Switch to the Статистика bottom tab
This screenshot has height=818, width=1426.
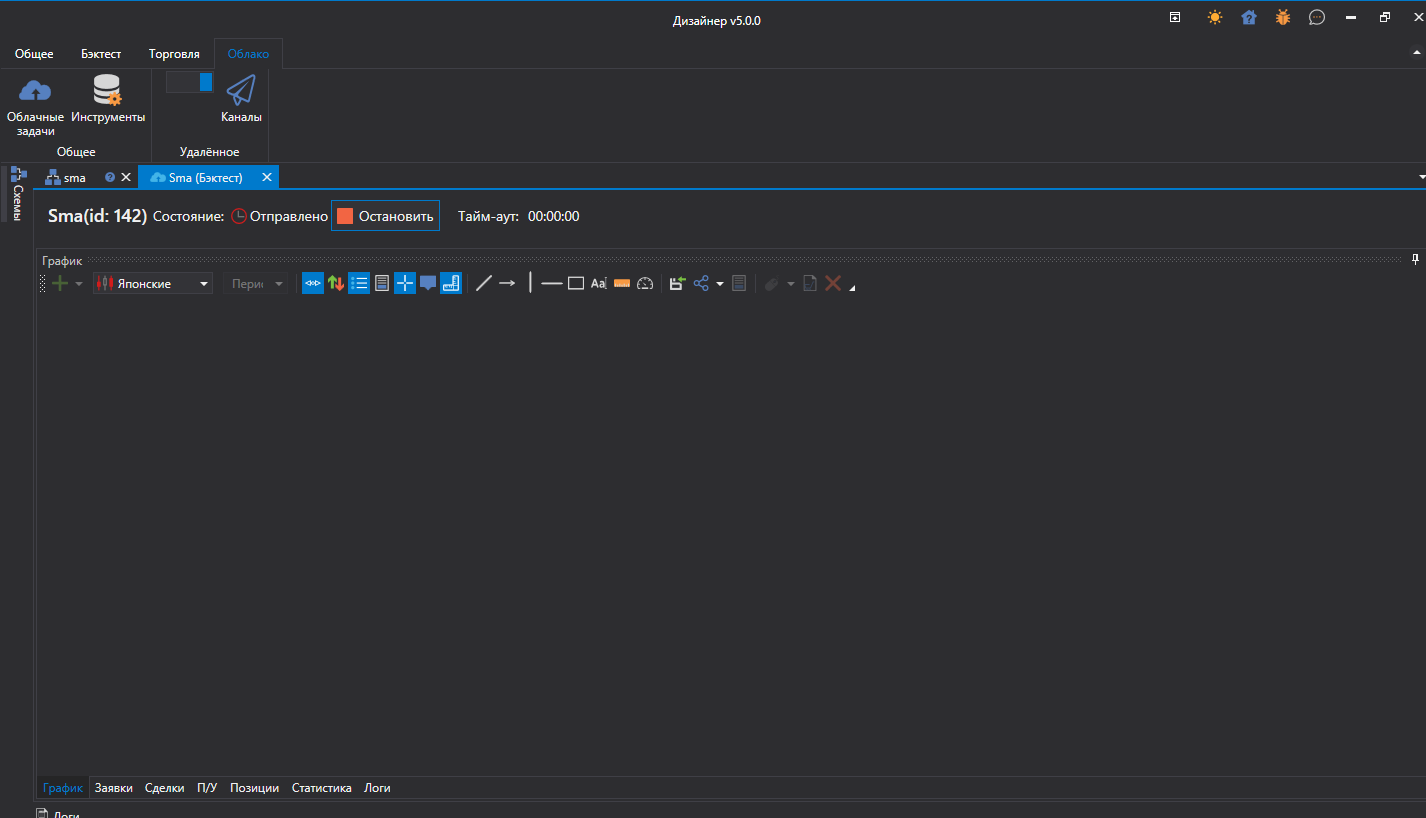tap(322, 788)
